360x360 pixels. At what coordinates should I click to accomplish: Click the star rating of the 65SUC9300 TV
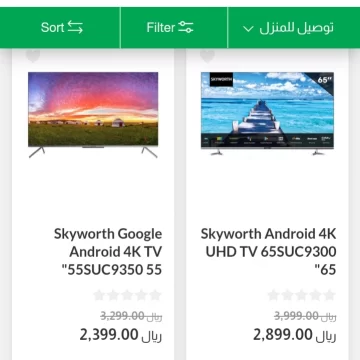[301, 295]
